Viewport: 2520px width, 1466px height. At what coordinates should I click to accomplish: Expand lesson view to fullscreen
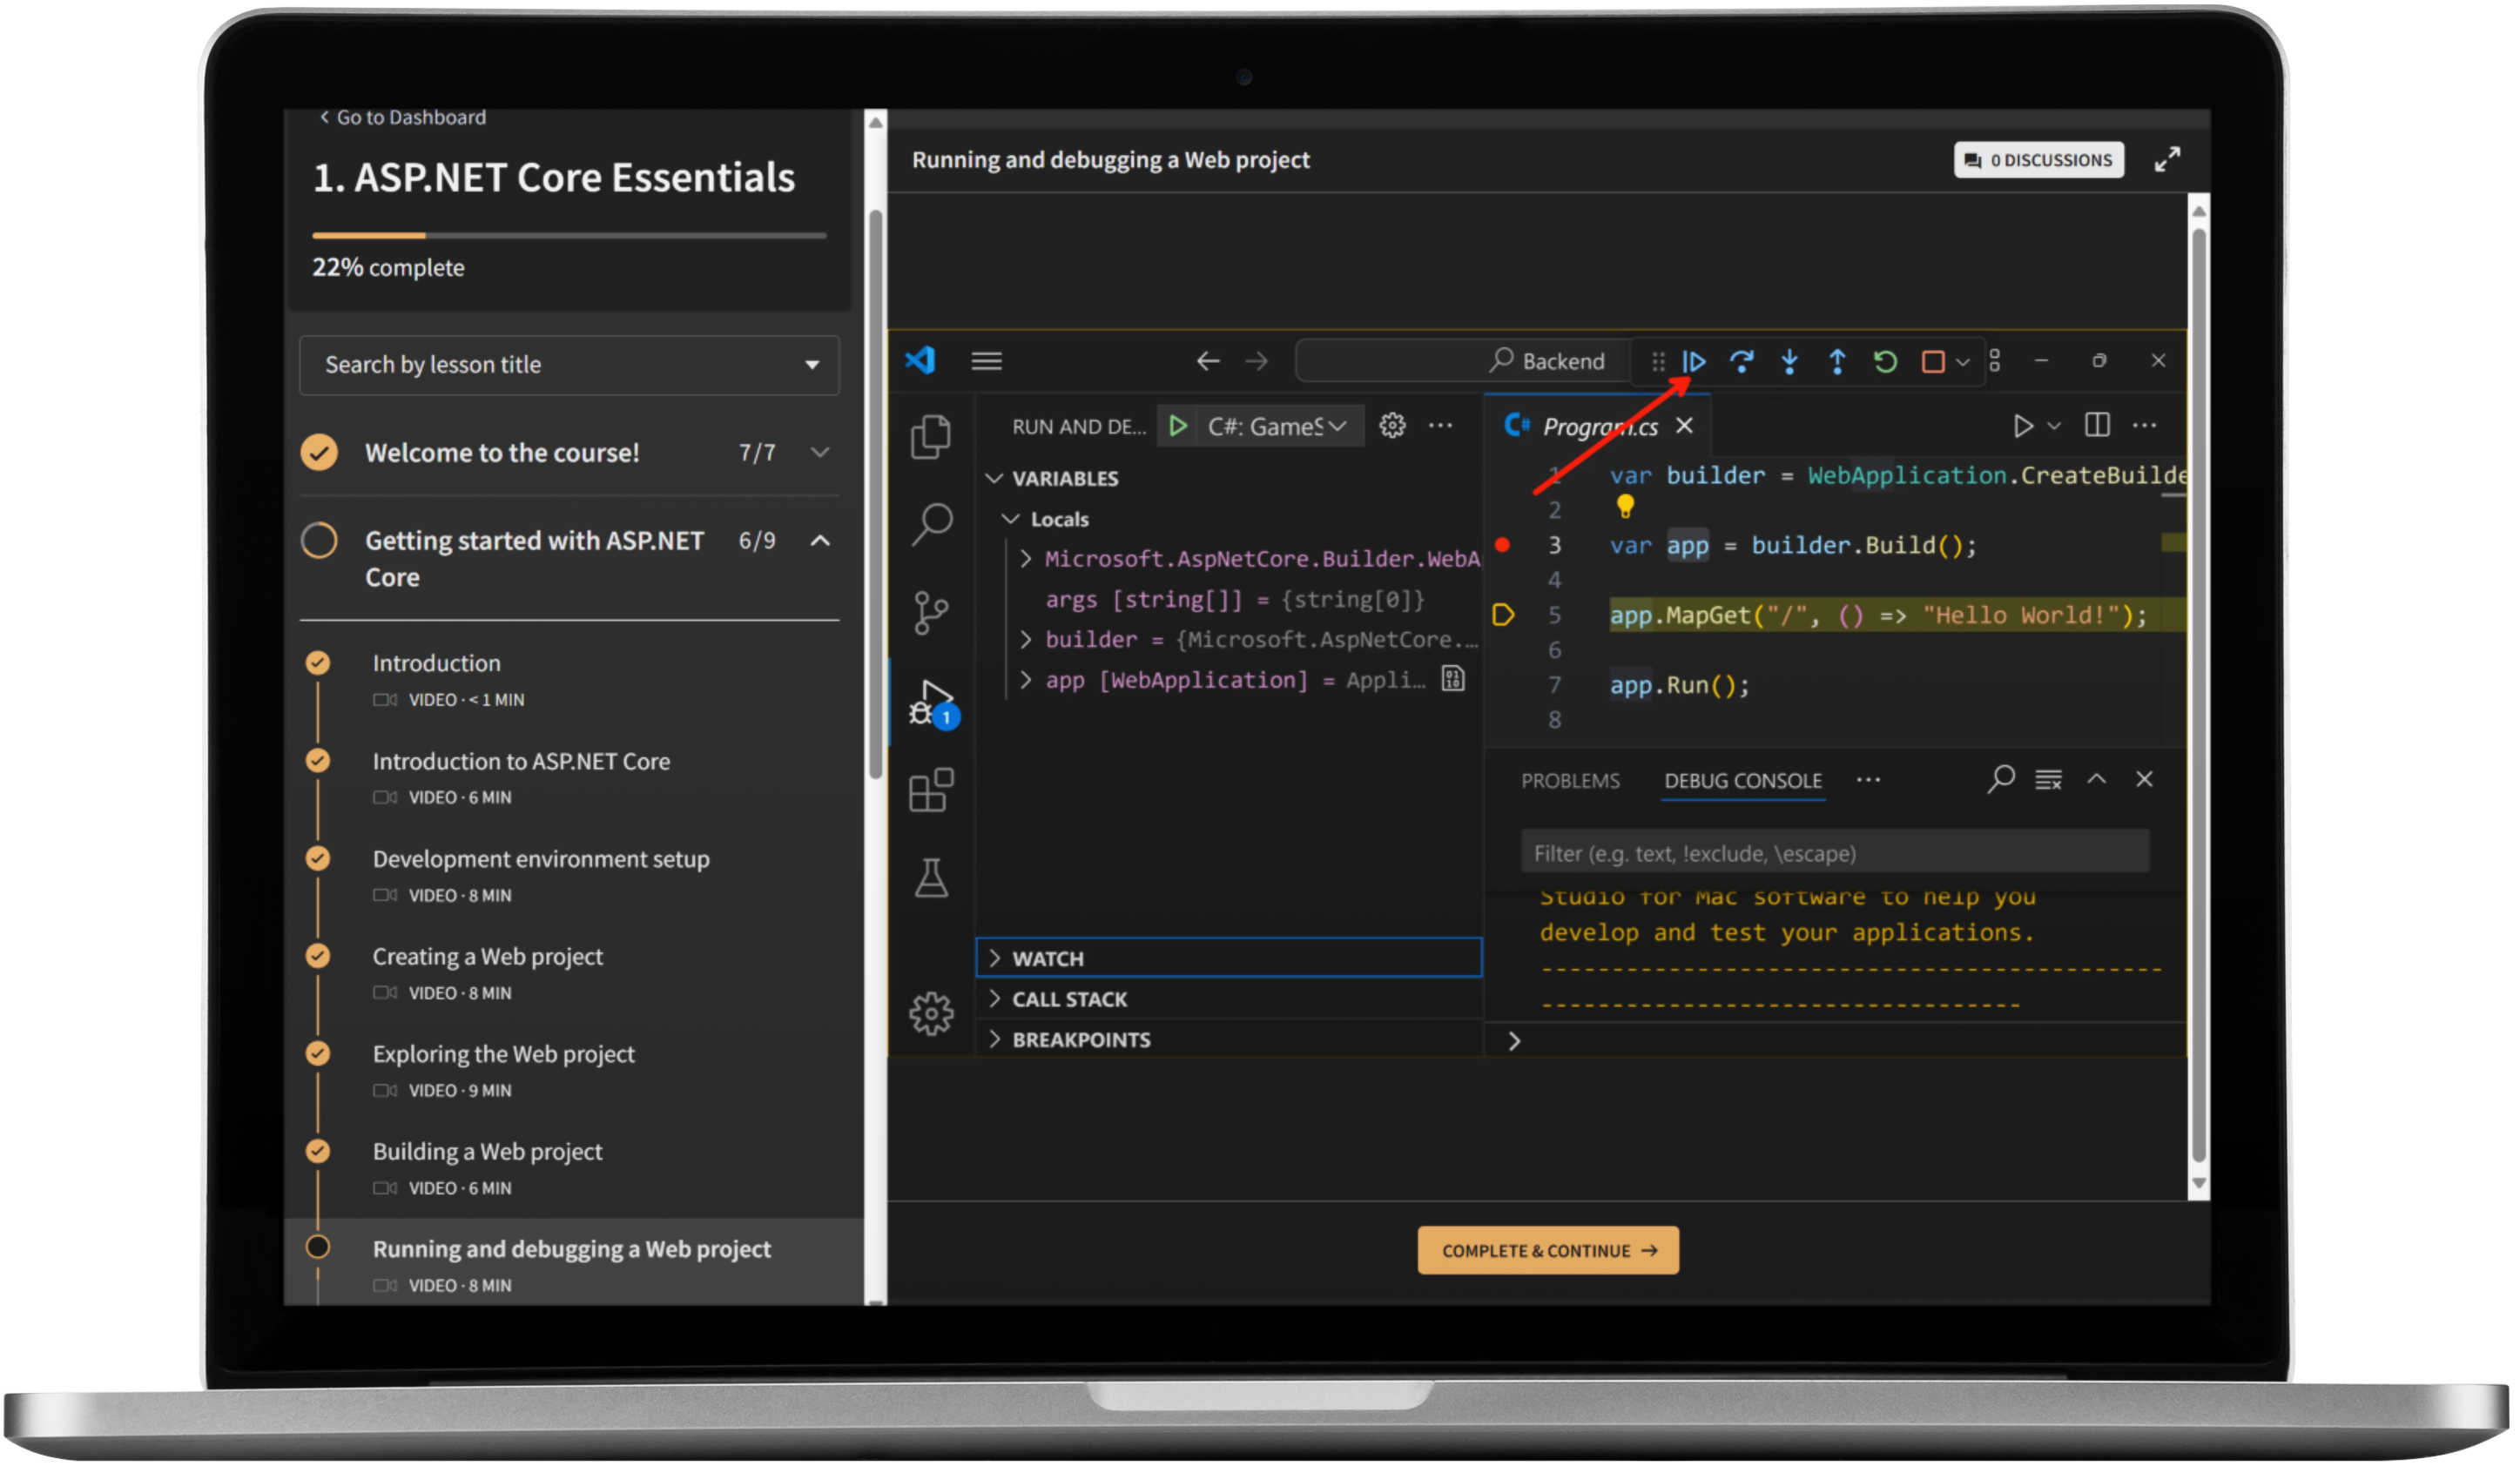tap(2166, 160)
